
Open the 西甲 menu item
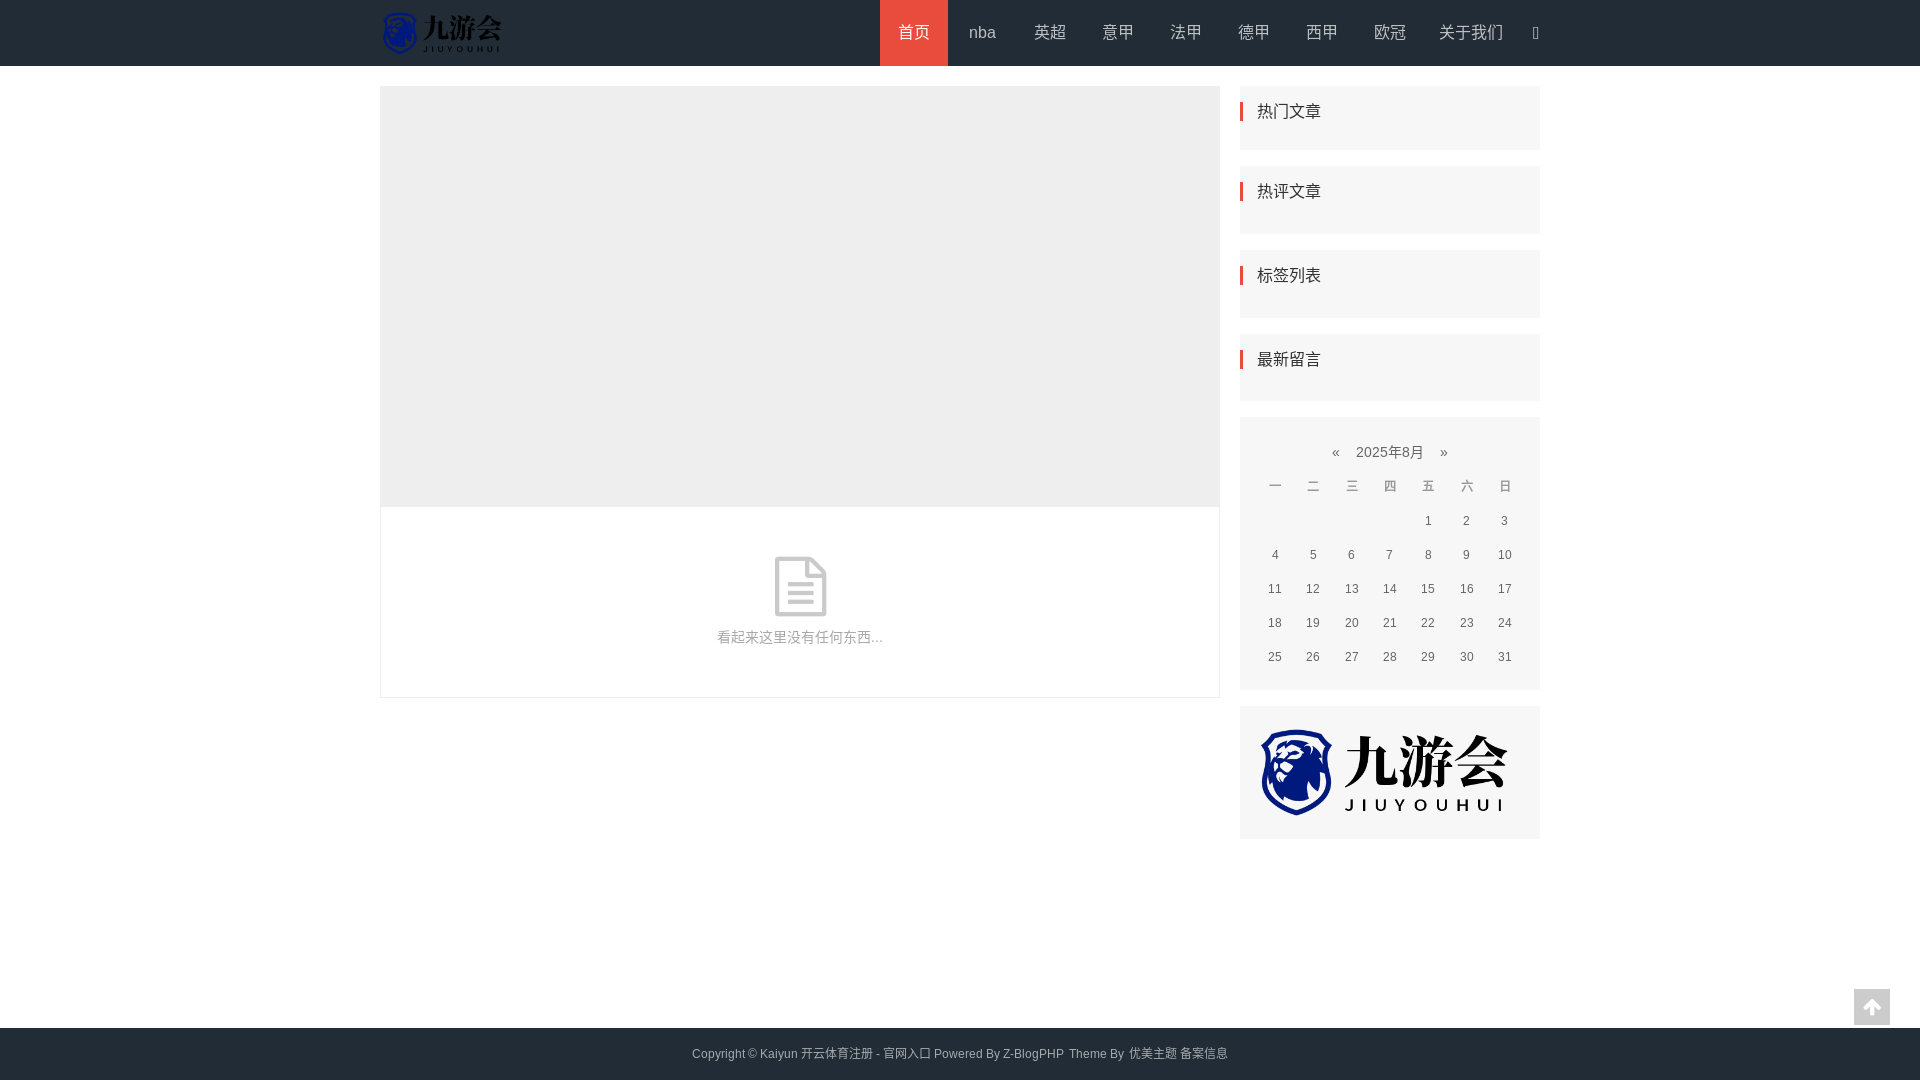pos(1322,33)
